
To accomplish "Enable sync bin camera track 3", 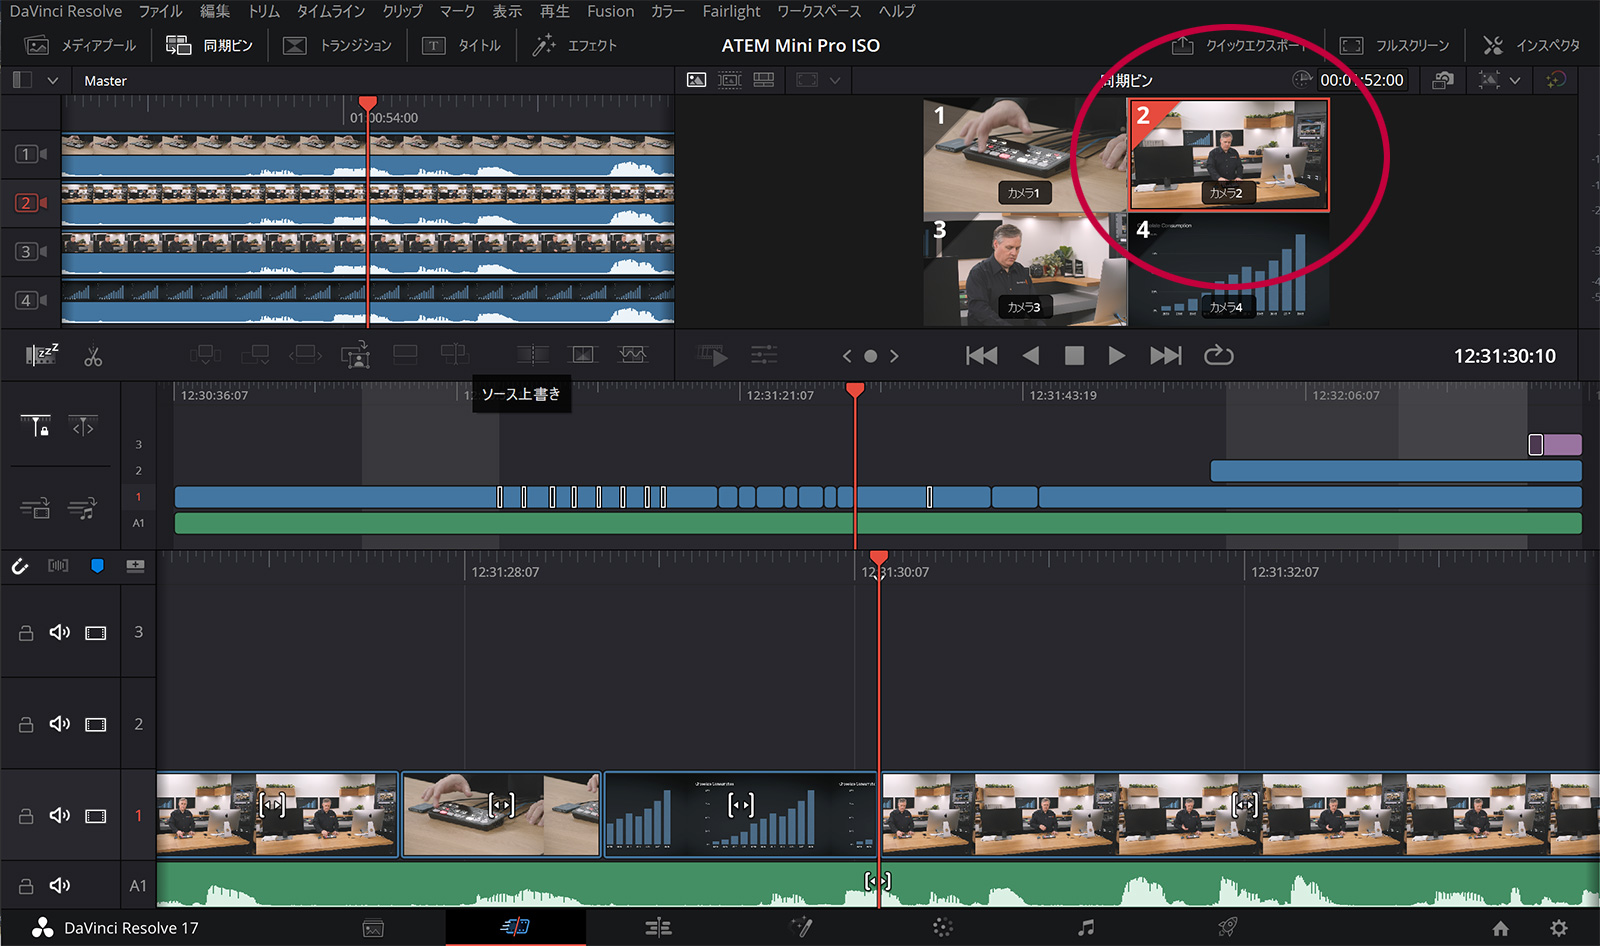I will (x=30, y=251).
